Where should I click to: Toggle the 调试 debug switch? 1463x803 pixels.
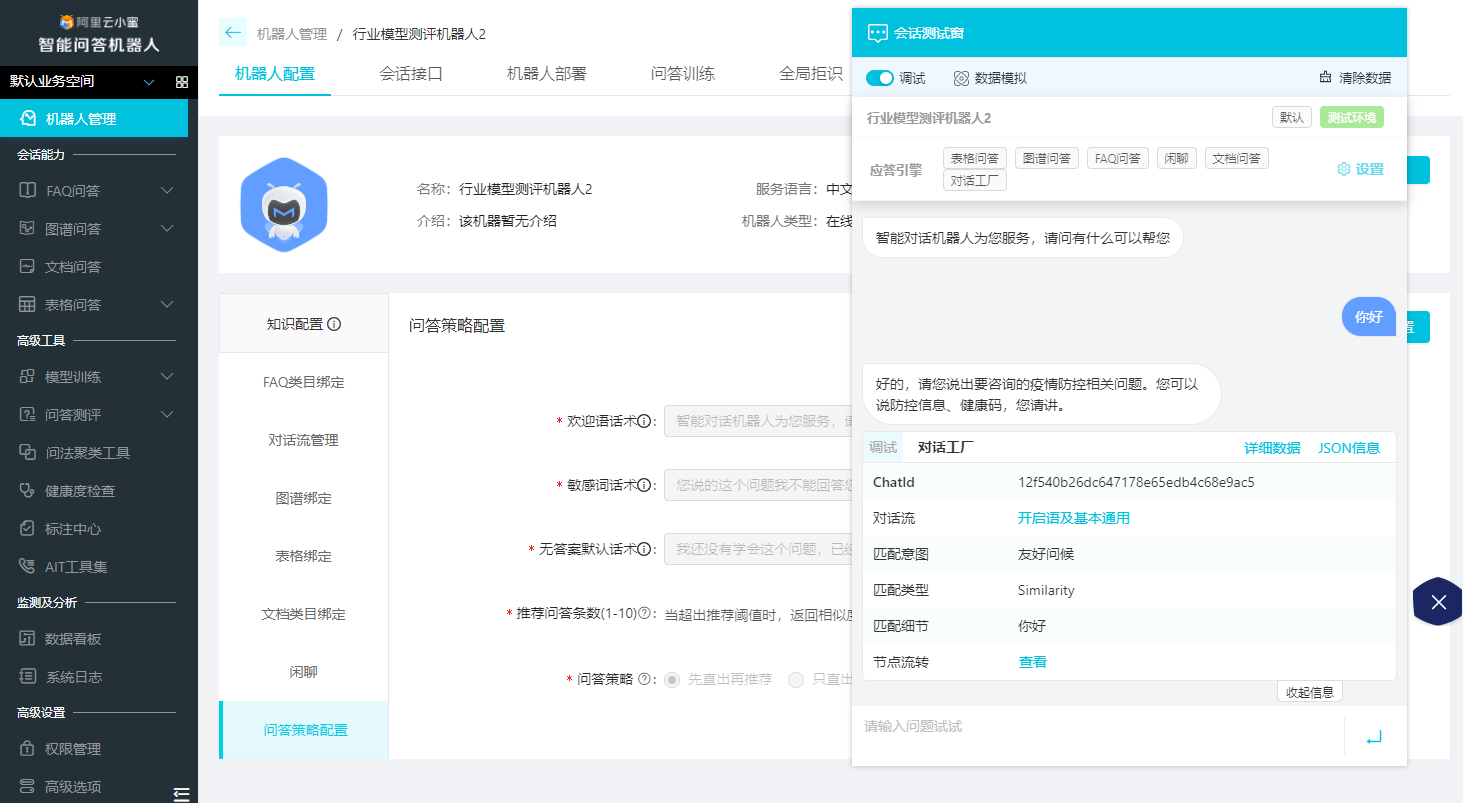[x=879, y=78]
